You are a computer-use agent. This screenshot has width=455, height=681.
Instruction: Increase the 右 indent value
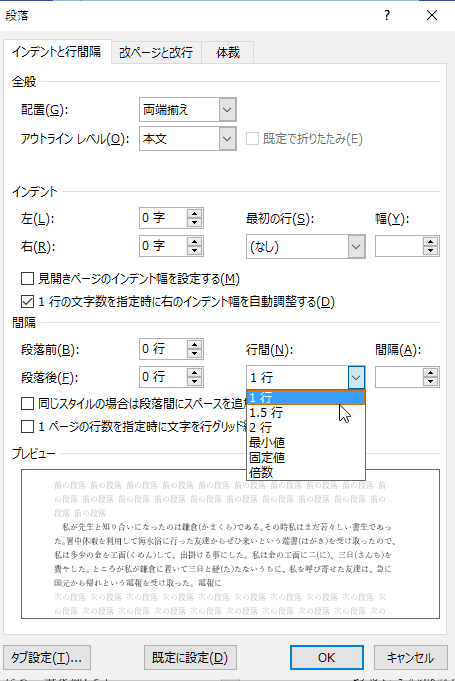point(195,242)
